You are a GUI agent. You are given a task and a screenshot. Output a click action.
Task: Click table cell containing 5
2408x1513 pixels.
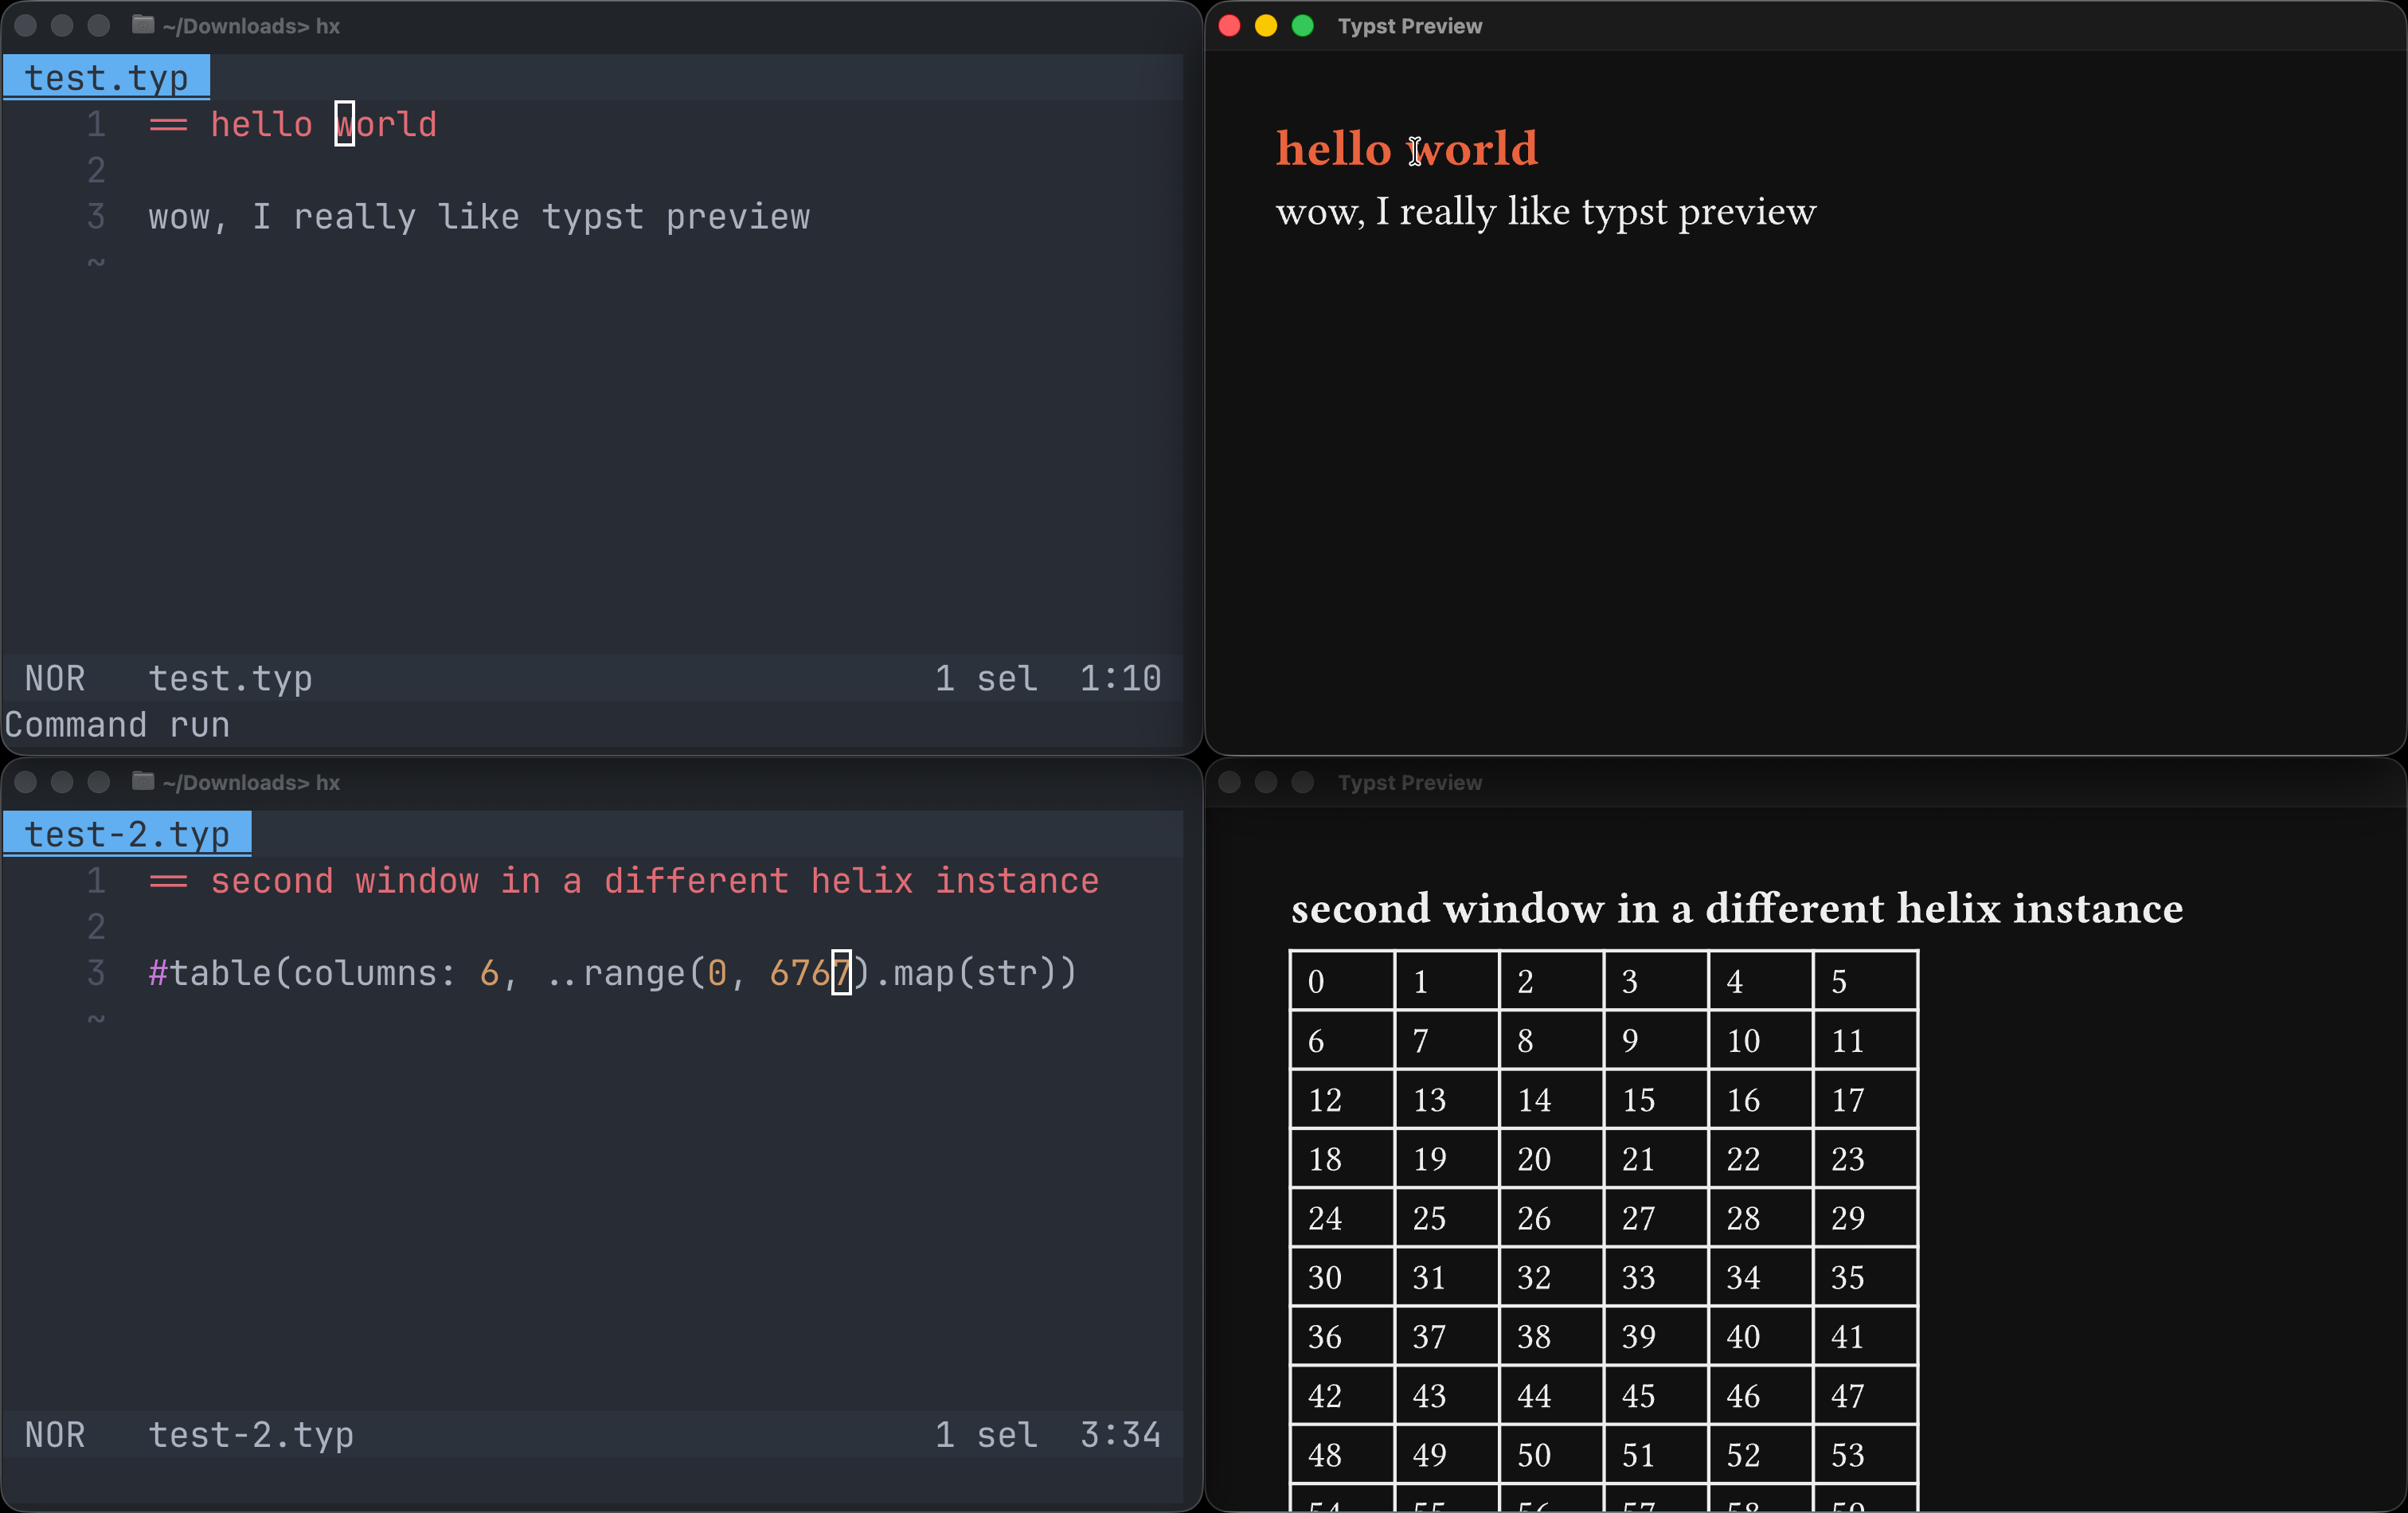click(1865, 981)
